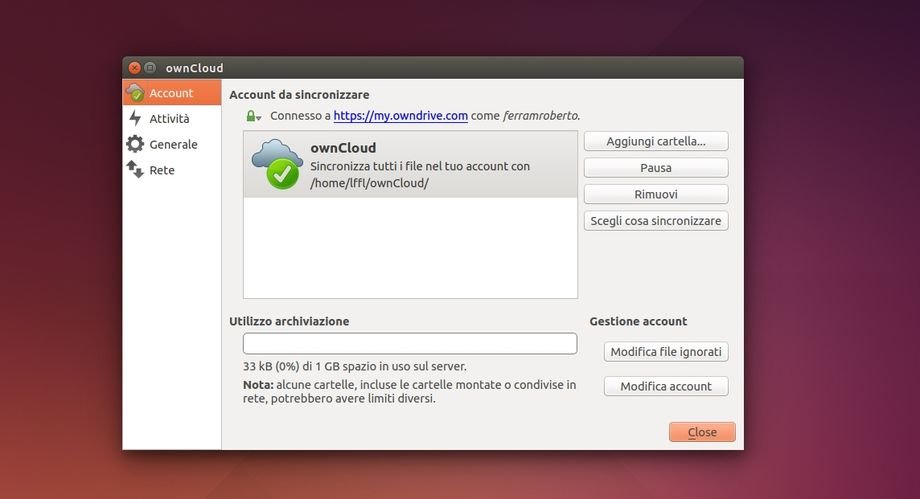Click the storage usage progress bar
The height and width of the screenshot is (499, 920).
pyautogui.click(x=410, y=343)
